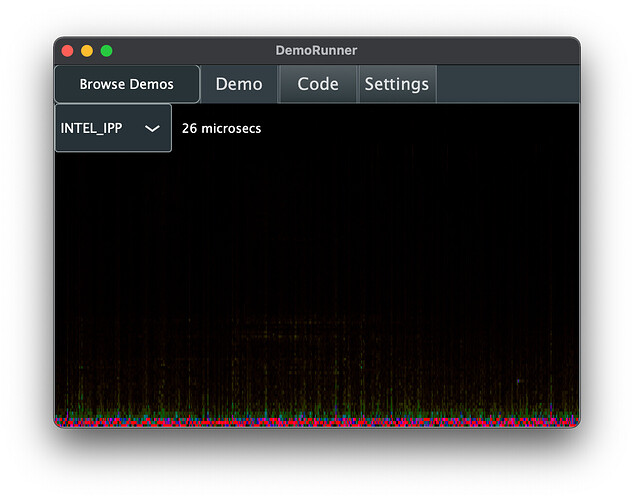Select the INTEL_IPP text in the combo box
Image resolution: width=635 pixels, height=500 pixels.
coord(91,128)
